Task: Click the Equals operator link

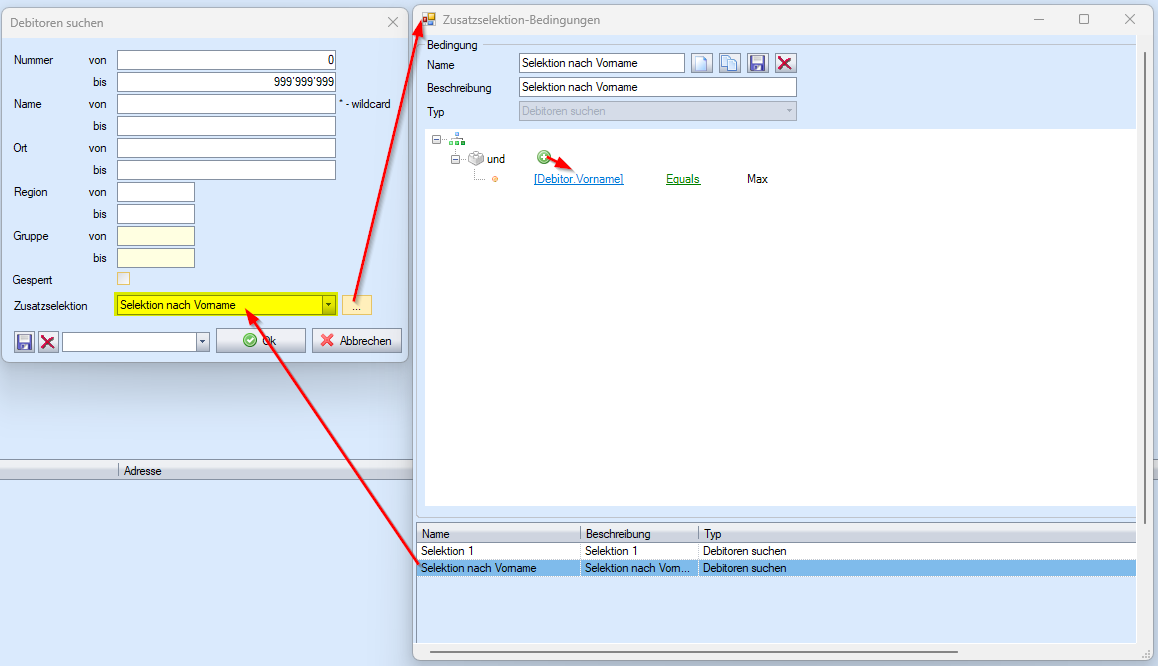Action: click(x=682, y=179)
